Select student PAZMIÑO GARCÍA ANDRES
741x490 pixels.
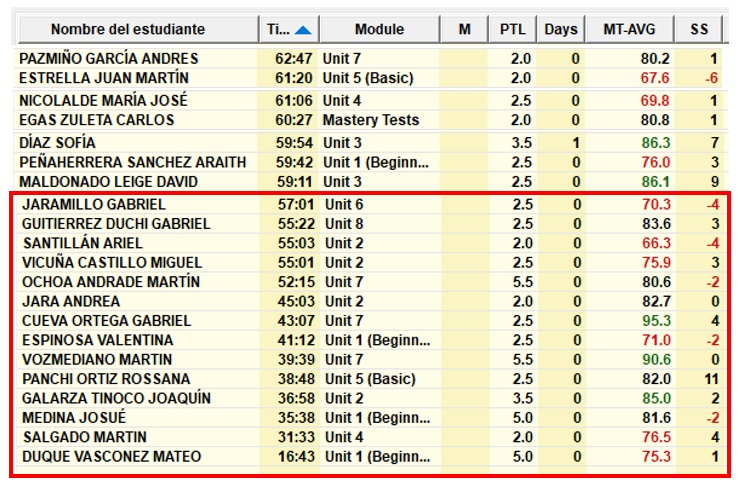pos(109,59)
